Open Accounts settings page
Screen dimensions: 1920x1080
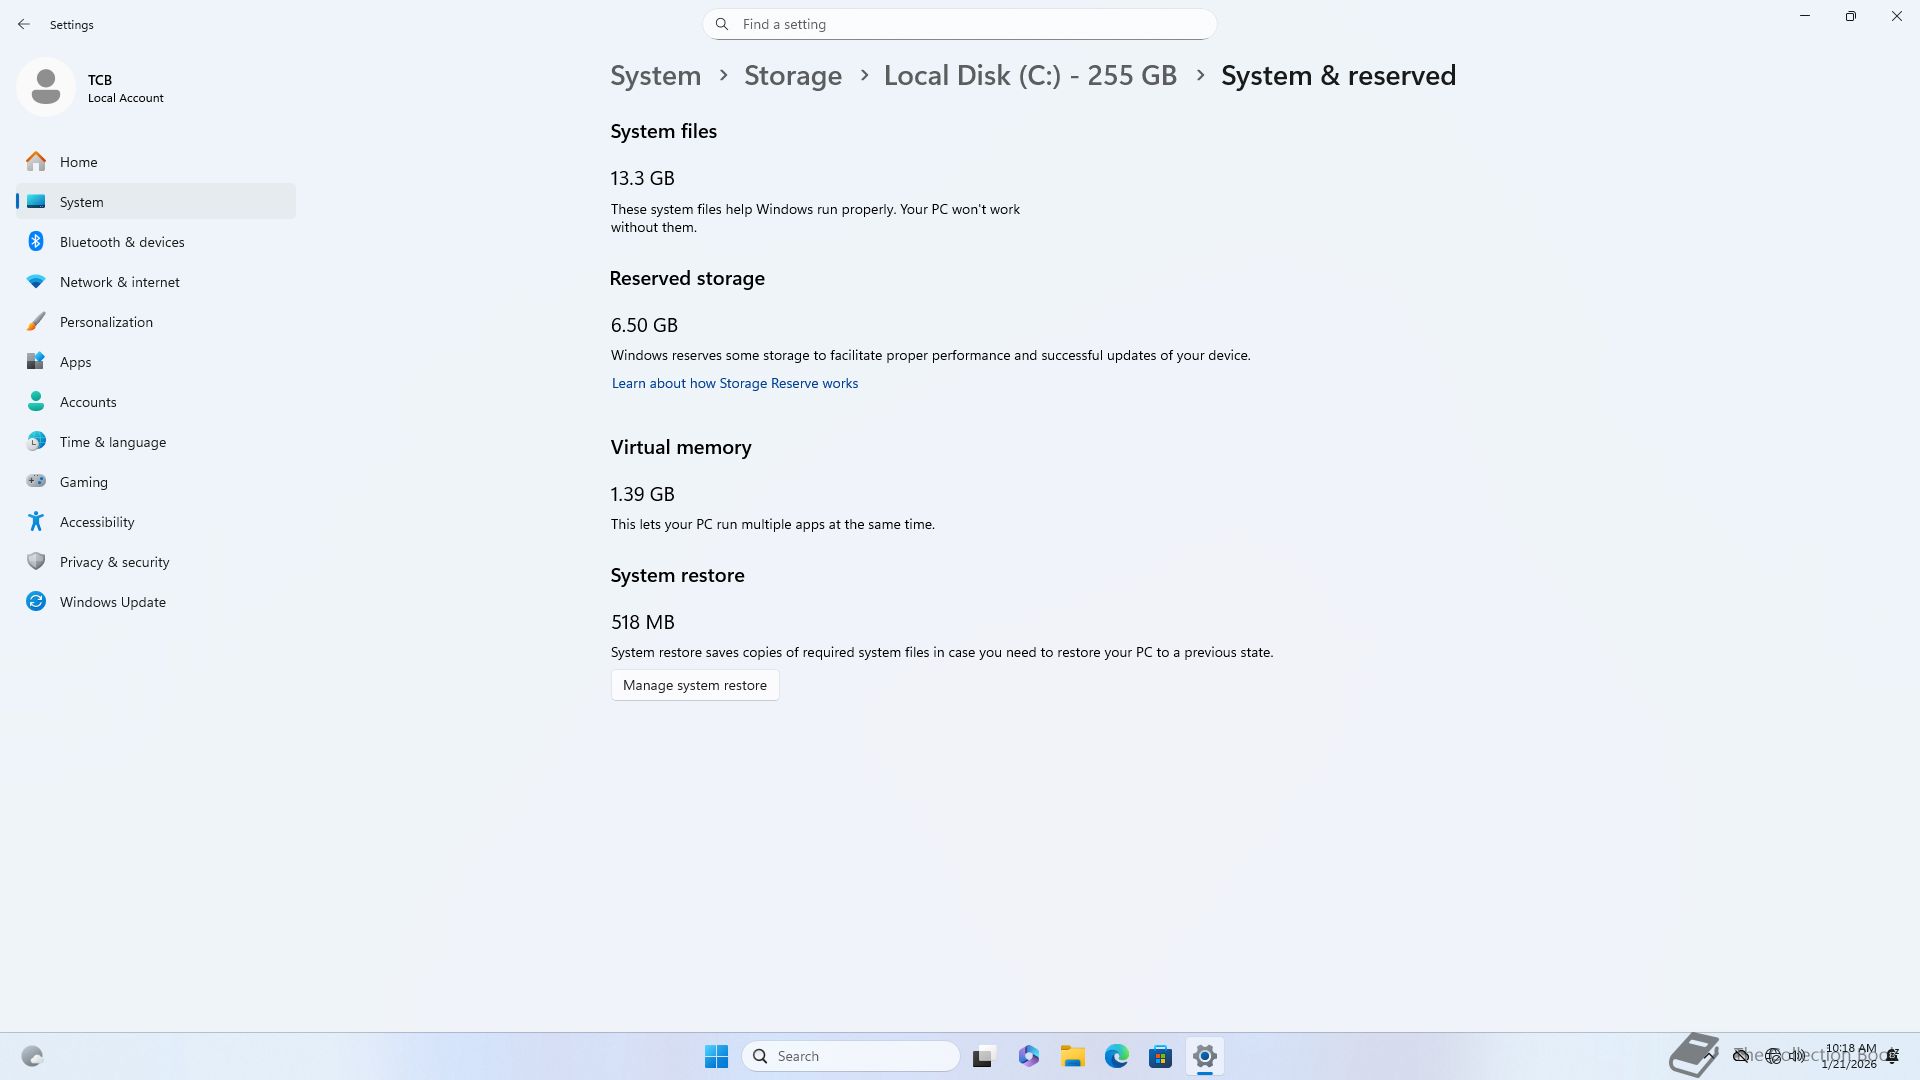click(x=88, y=402)
